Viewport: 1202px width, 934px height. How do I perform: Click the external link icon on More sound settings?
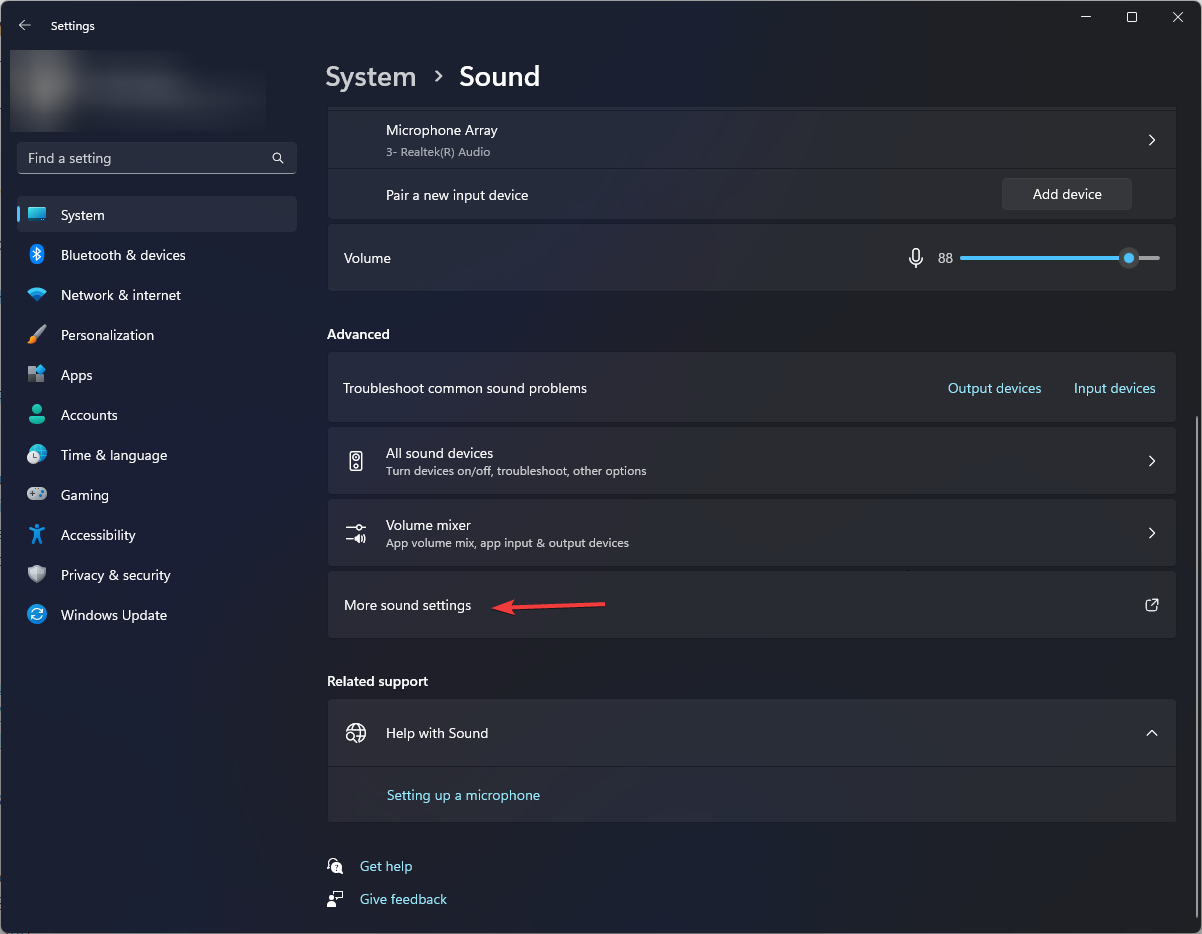[x=1152, y=605]
